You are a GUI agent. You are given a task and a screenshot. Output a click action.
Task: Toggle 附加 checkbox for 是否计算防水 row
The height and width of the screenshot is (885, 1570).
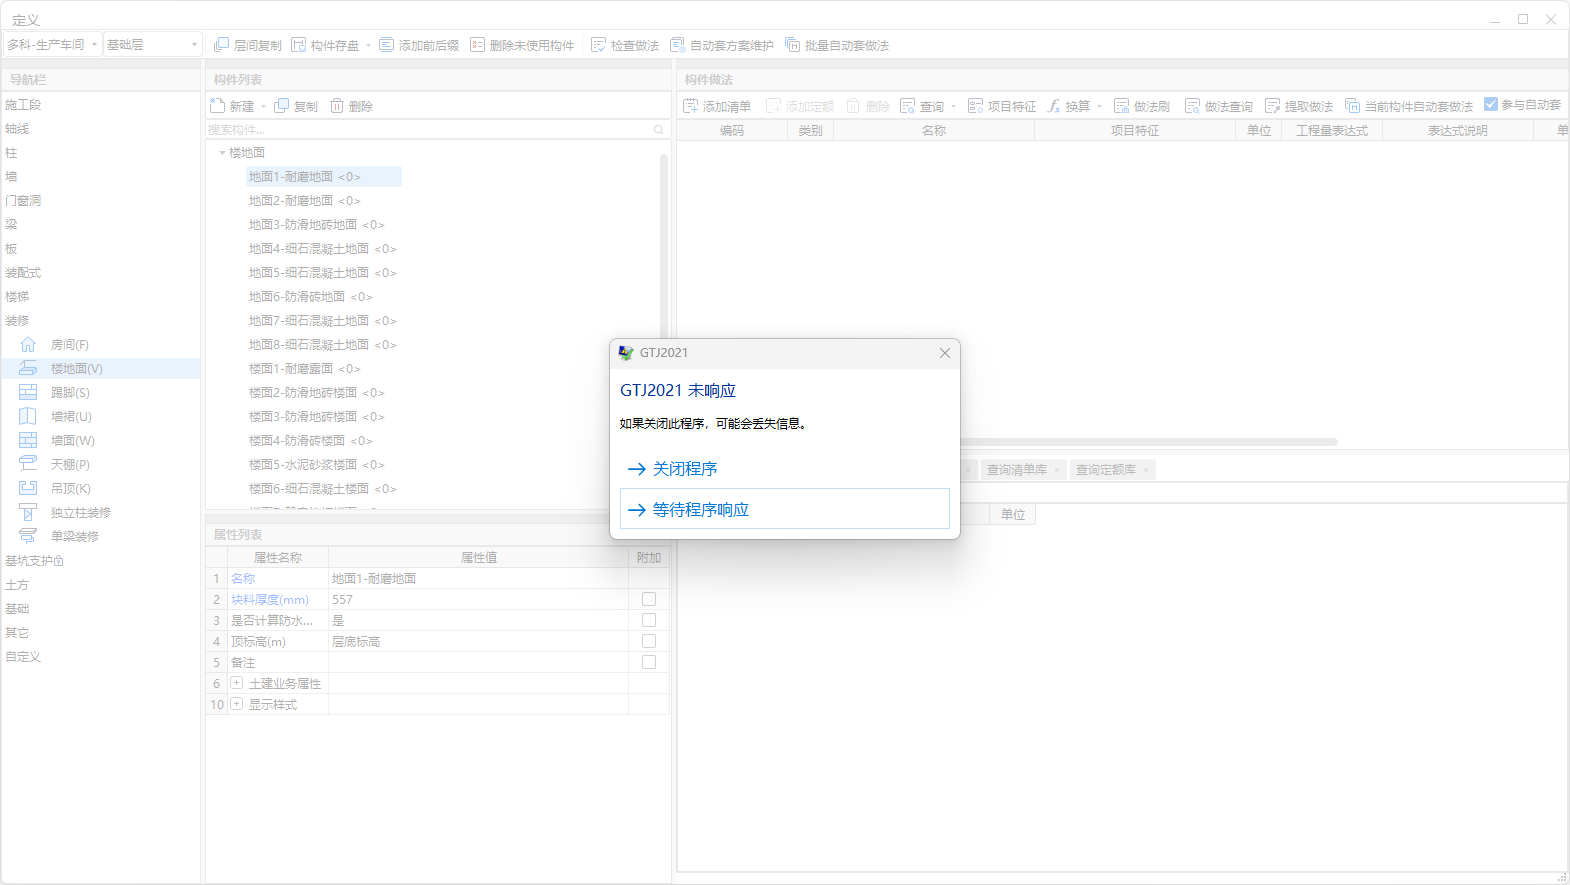coord(649,620)
